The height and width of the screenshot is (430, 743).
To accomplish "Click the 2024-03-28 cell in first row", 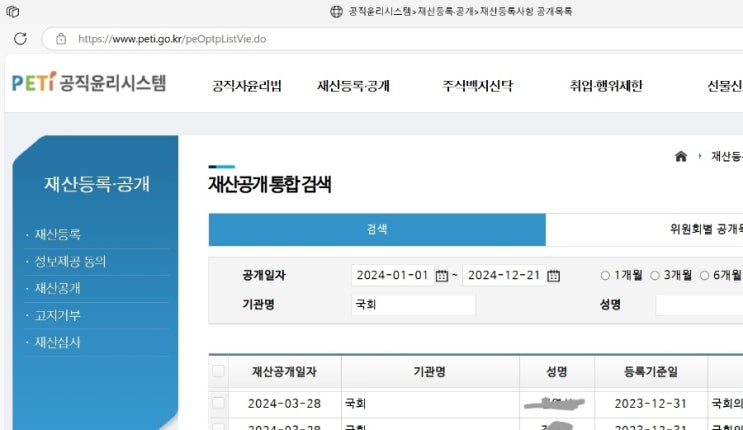I will 284,403.
